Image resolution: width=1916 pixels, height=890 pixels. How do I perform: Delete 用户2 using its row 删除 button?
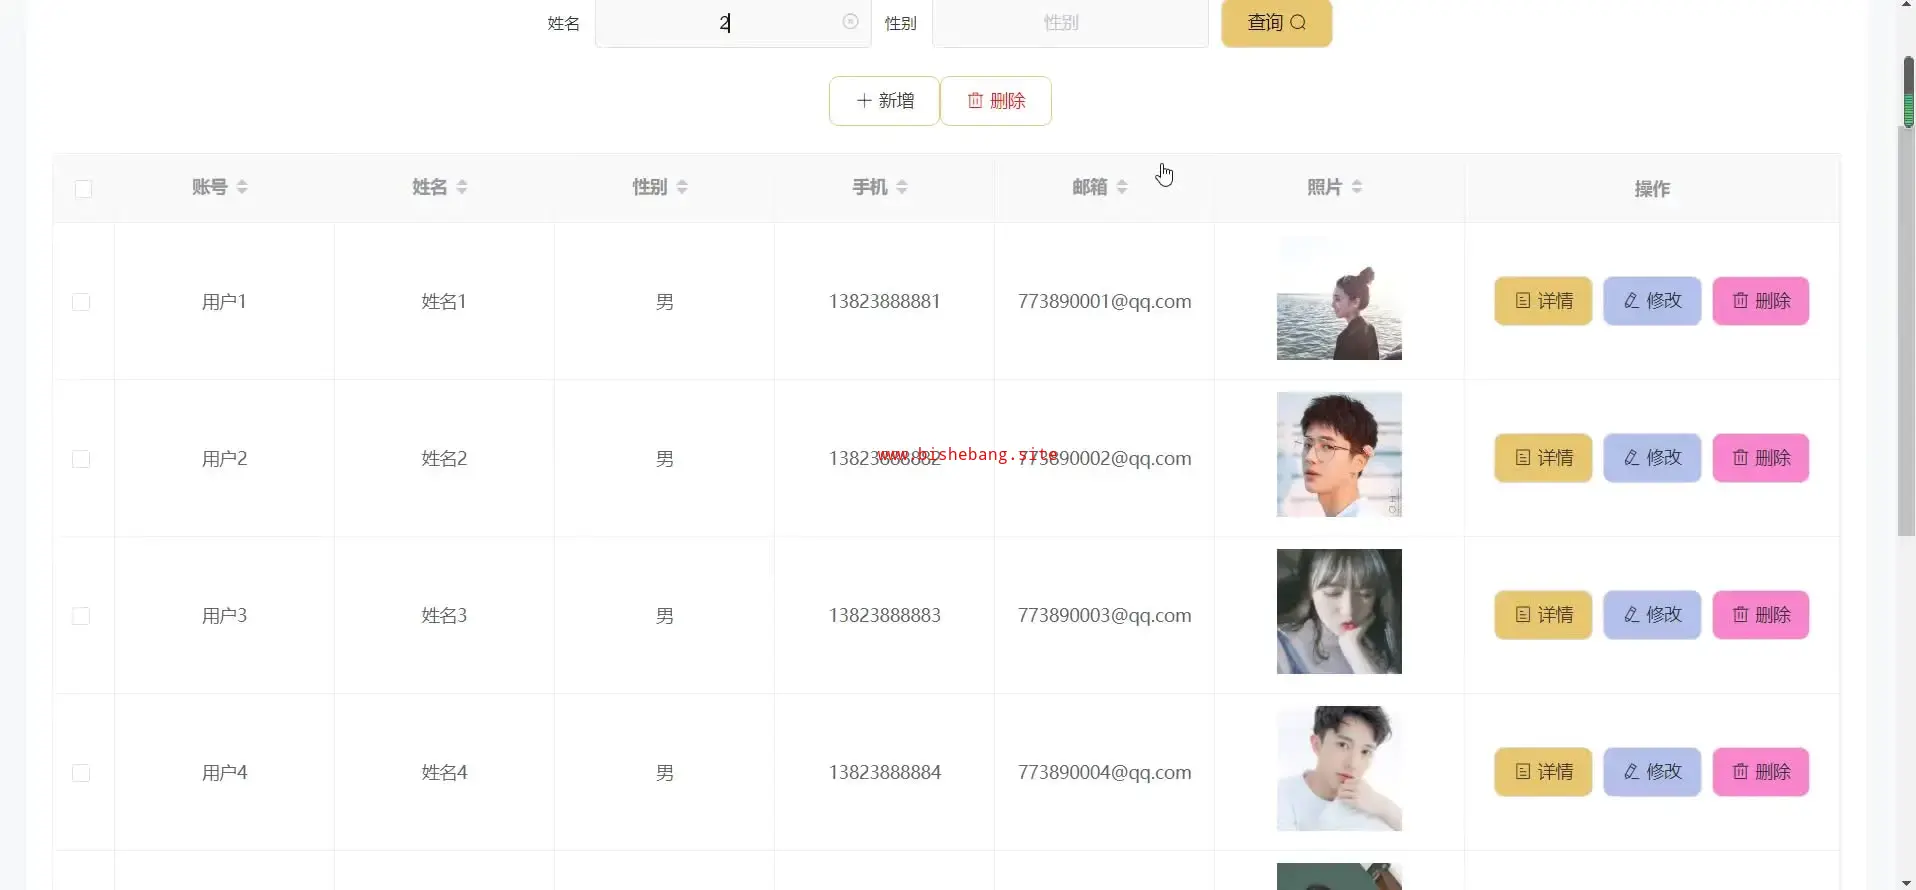(1761, 458)
